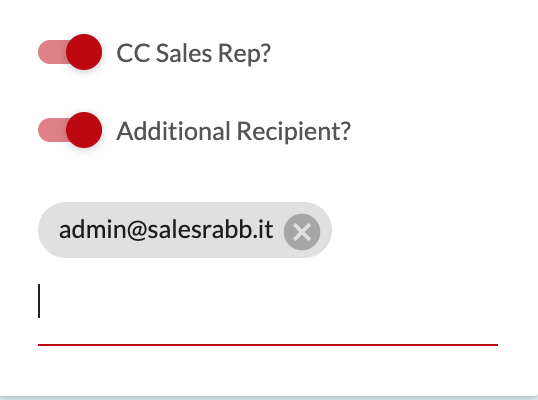Image resolution: width=538 pixels, height=400 pixels.
Task: Delete admin@salesrabb.it using its X icon
Action: [x=302, y=232]
